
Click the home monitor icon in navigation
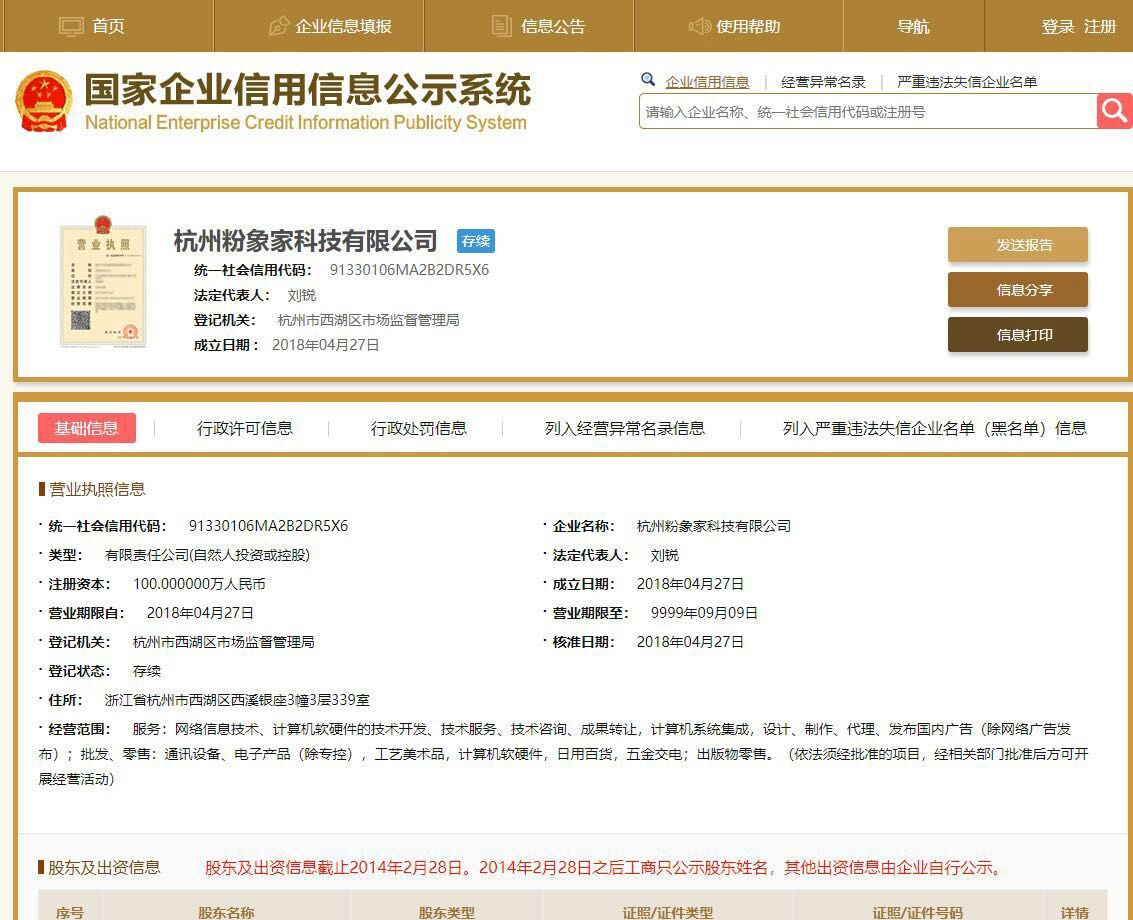[x=72, y=27]
